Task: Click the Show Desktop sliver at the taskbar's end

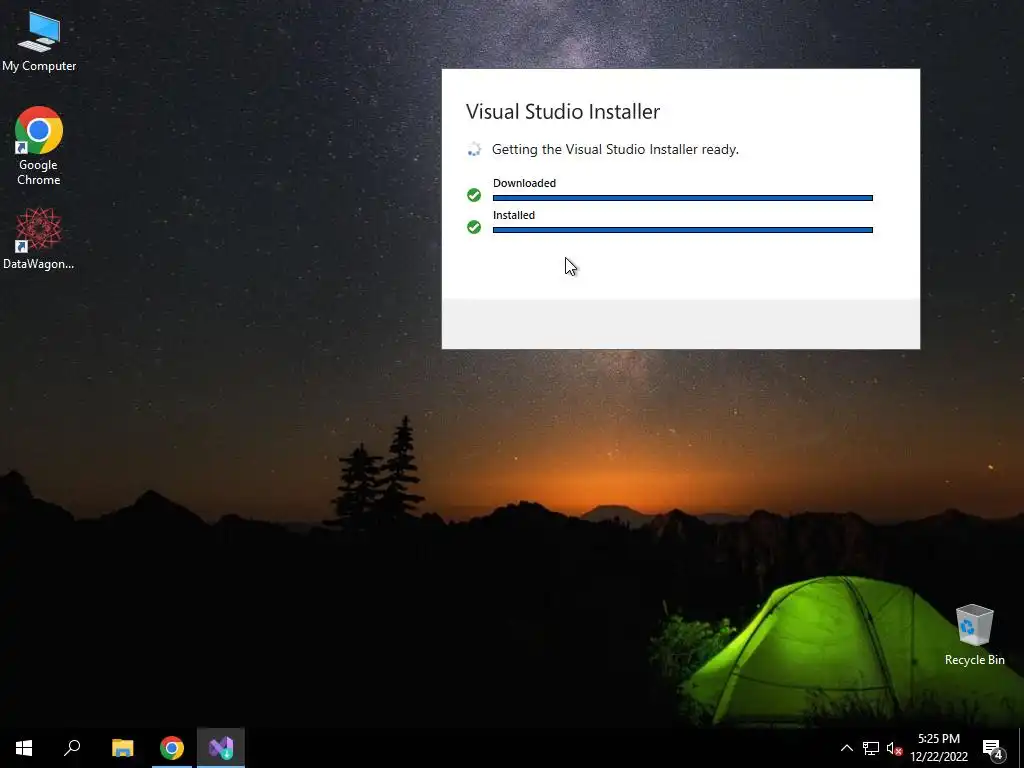Action: pos(1021,748)
